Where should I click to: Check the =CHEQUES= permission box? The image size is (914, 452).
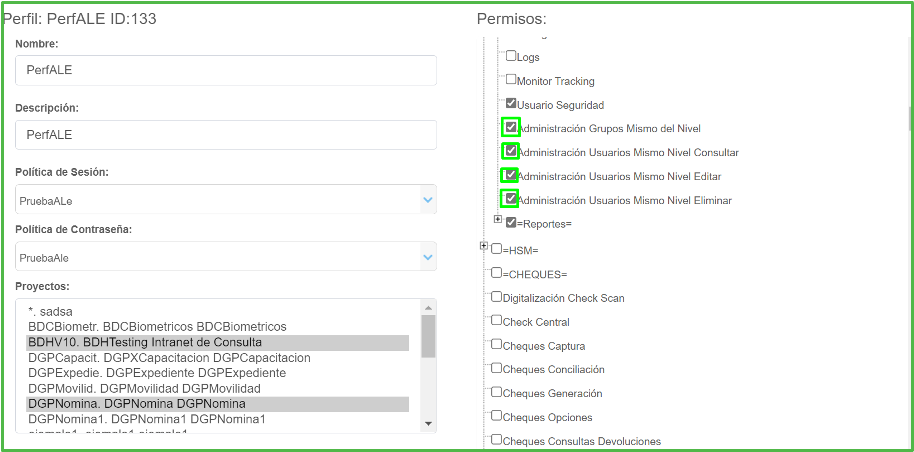pyautogui.click(x=496, y=273)
